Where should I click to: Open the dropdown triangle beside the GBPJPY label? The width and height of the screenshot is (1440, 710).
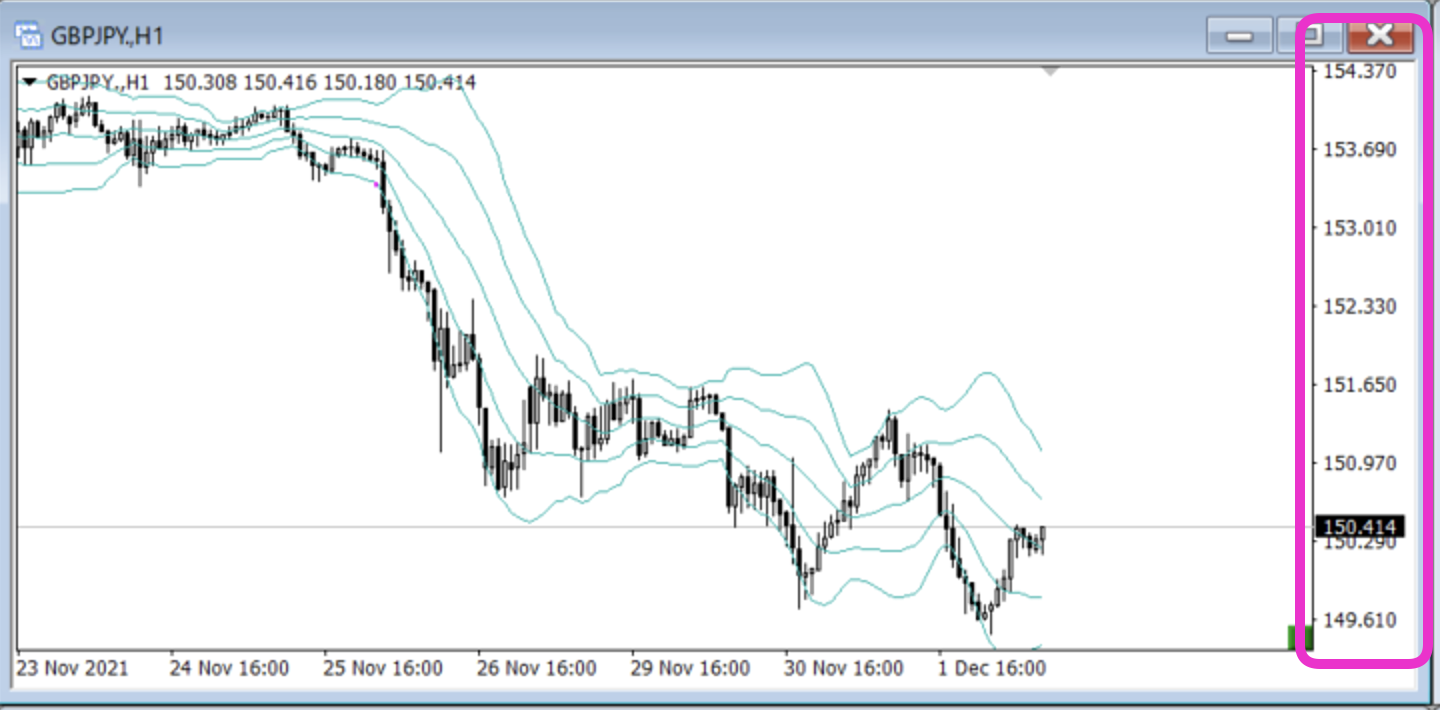pos(31,82)
